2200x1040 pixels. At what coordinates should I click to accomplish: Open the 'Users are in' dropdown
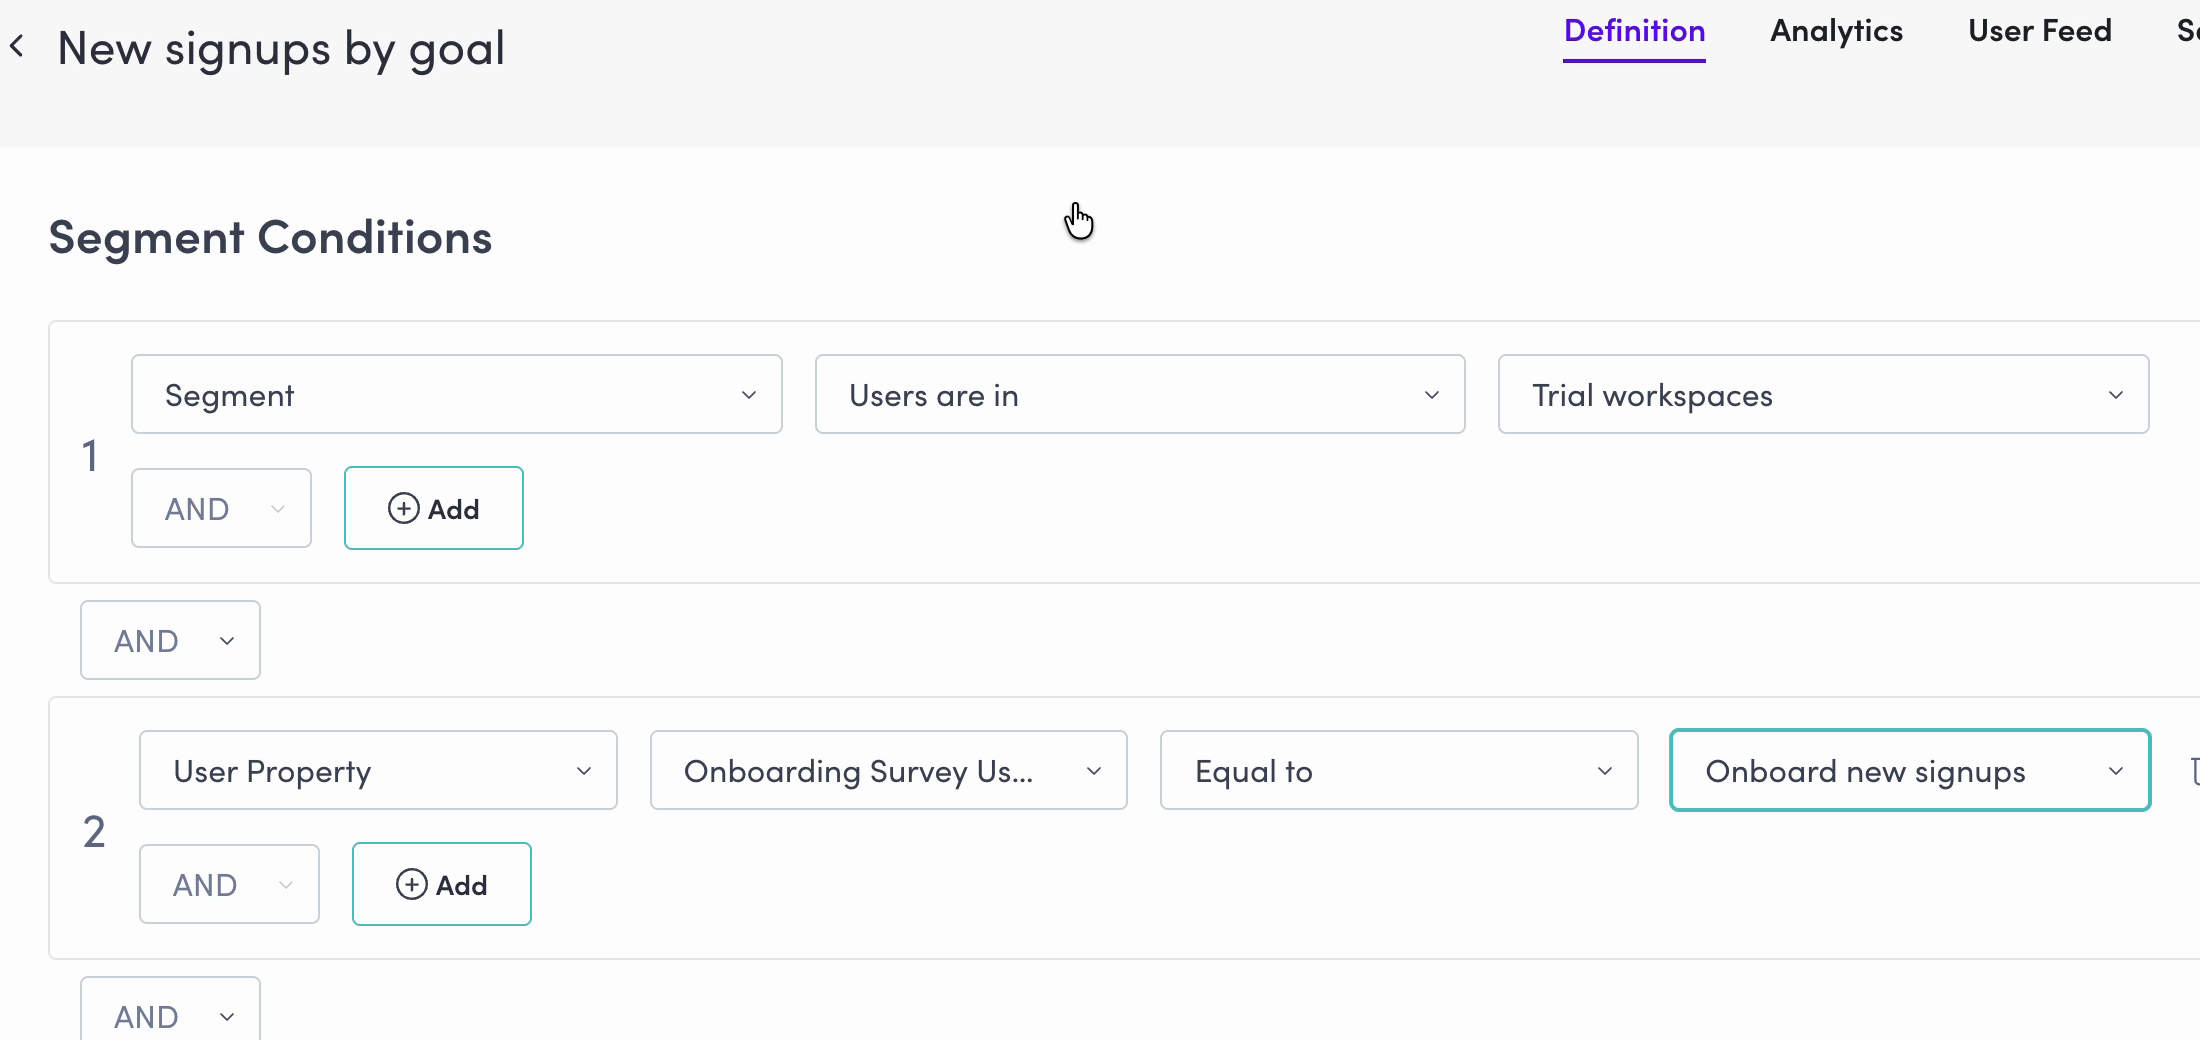point(1140,394)
